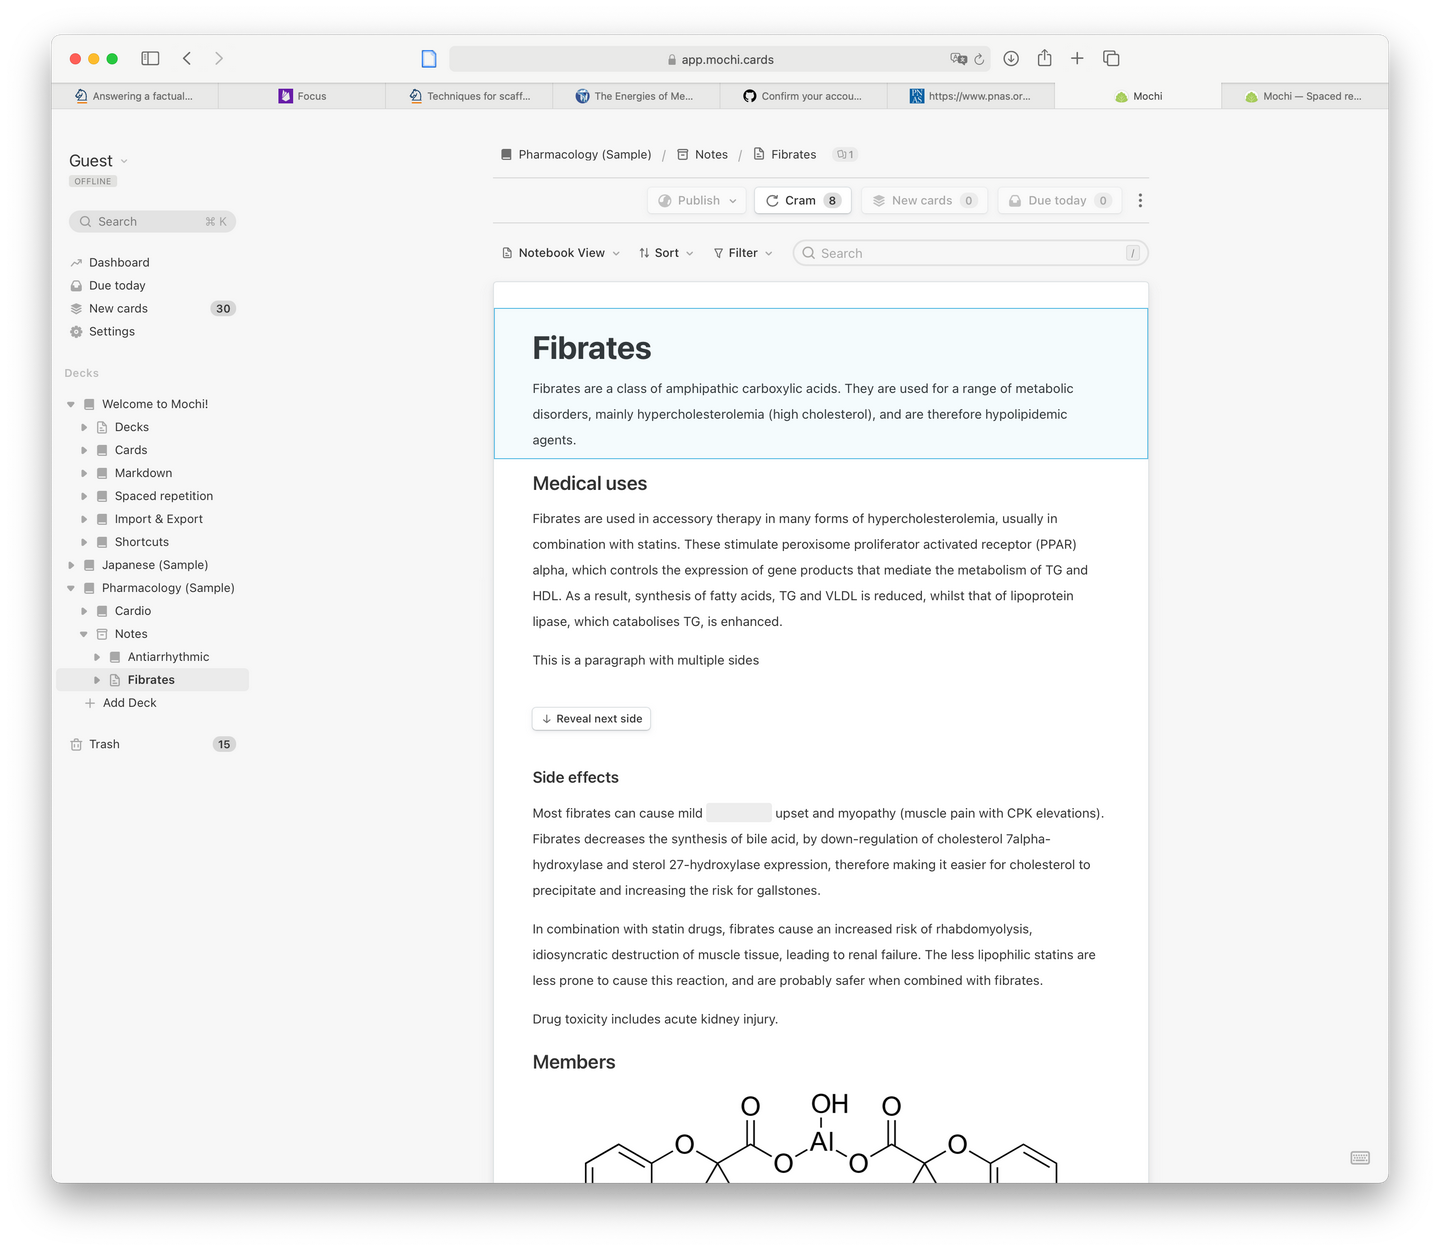Click the Share icon in Safari toolbar
The image size is (1440, 1251).
1044,58
